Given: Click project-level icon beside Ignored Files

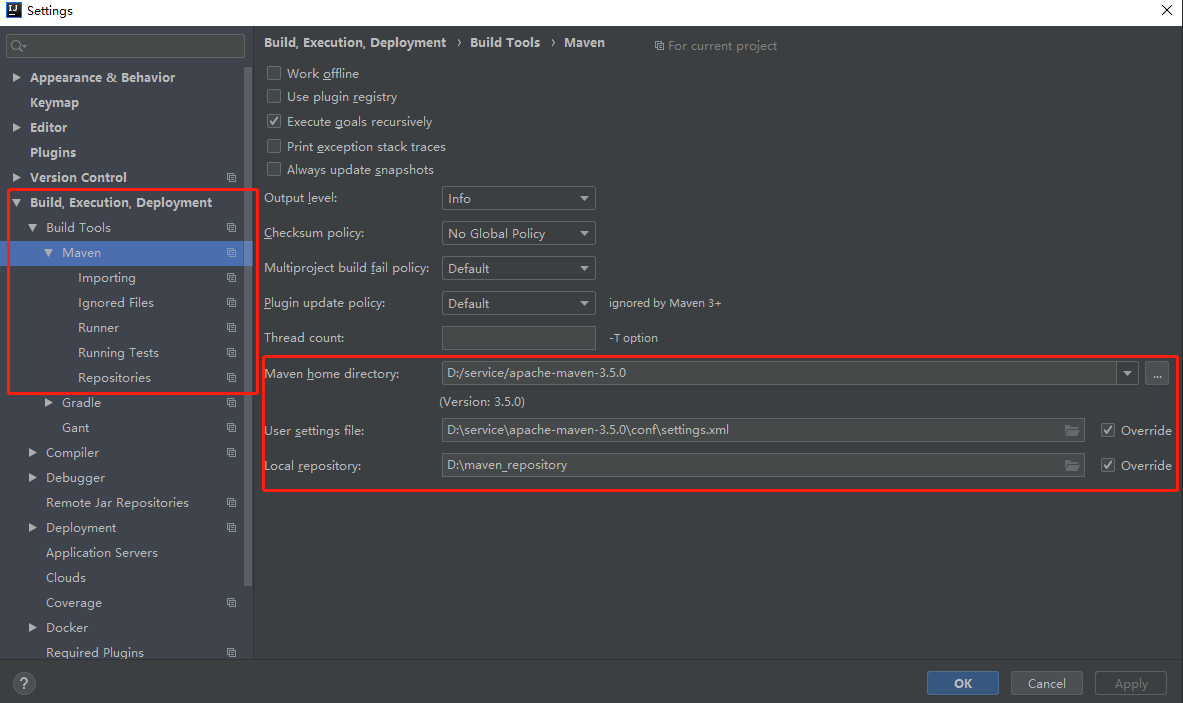Looking at the screenshot, I should click(x=232, y=302).
